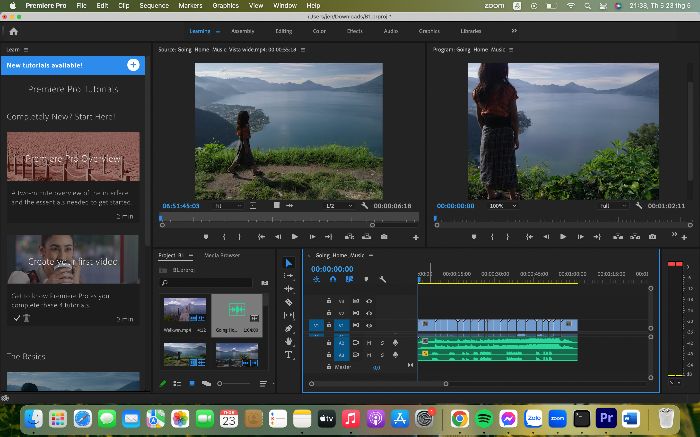Click Drag Video Only filmstrip icon
Viewport: 700px width, 437px height.
click(277, 205)
